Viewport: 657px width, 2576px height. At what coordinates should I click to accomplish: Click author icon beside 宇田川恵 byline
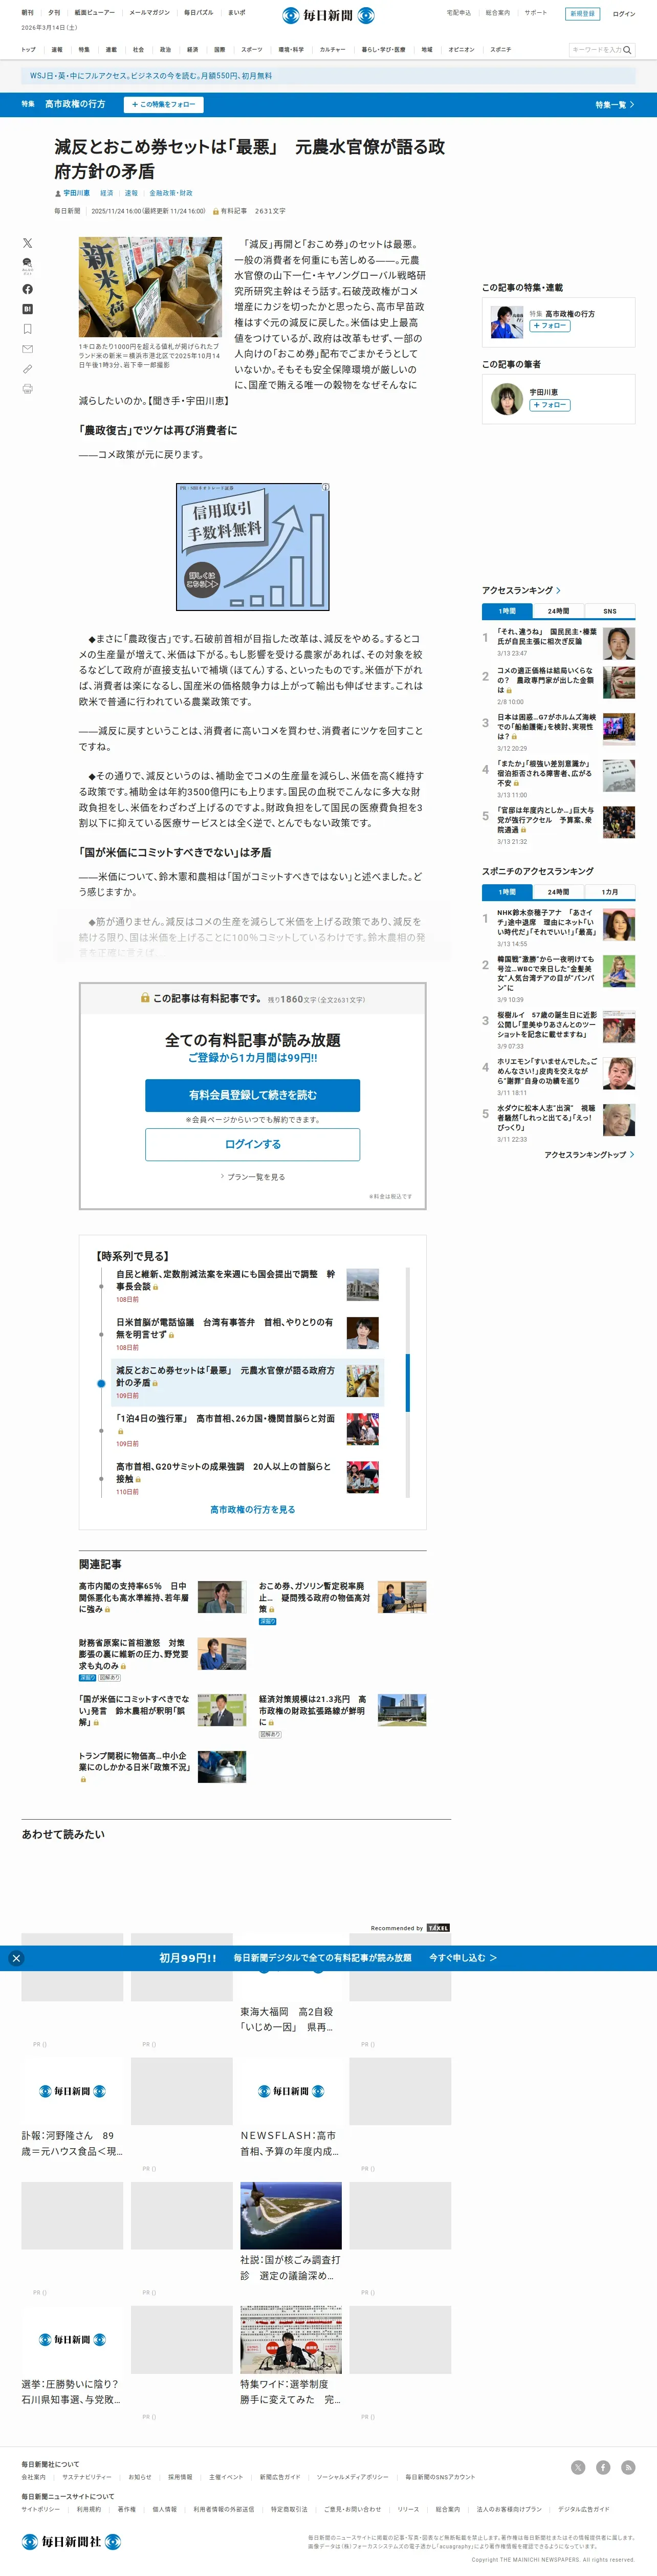click(x=58, y=193)
